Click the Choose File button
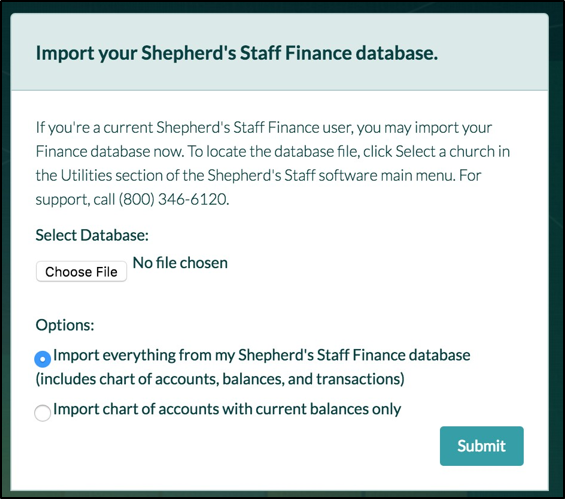 [x=81, y=271]
